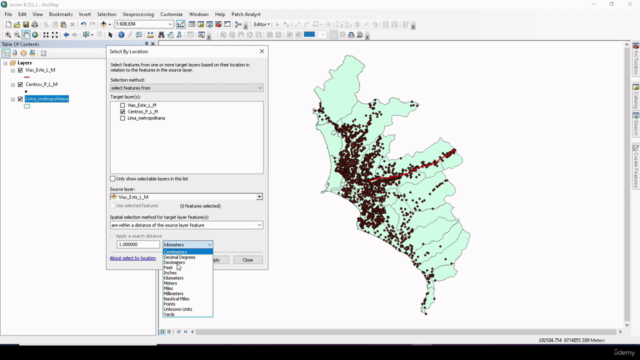Activate the Identify tool
The height and width of the screenshot is (360, 640).
point(121,35)
